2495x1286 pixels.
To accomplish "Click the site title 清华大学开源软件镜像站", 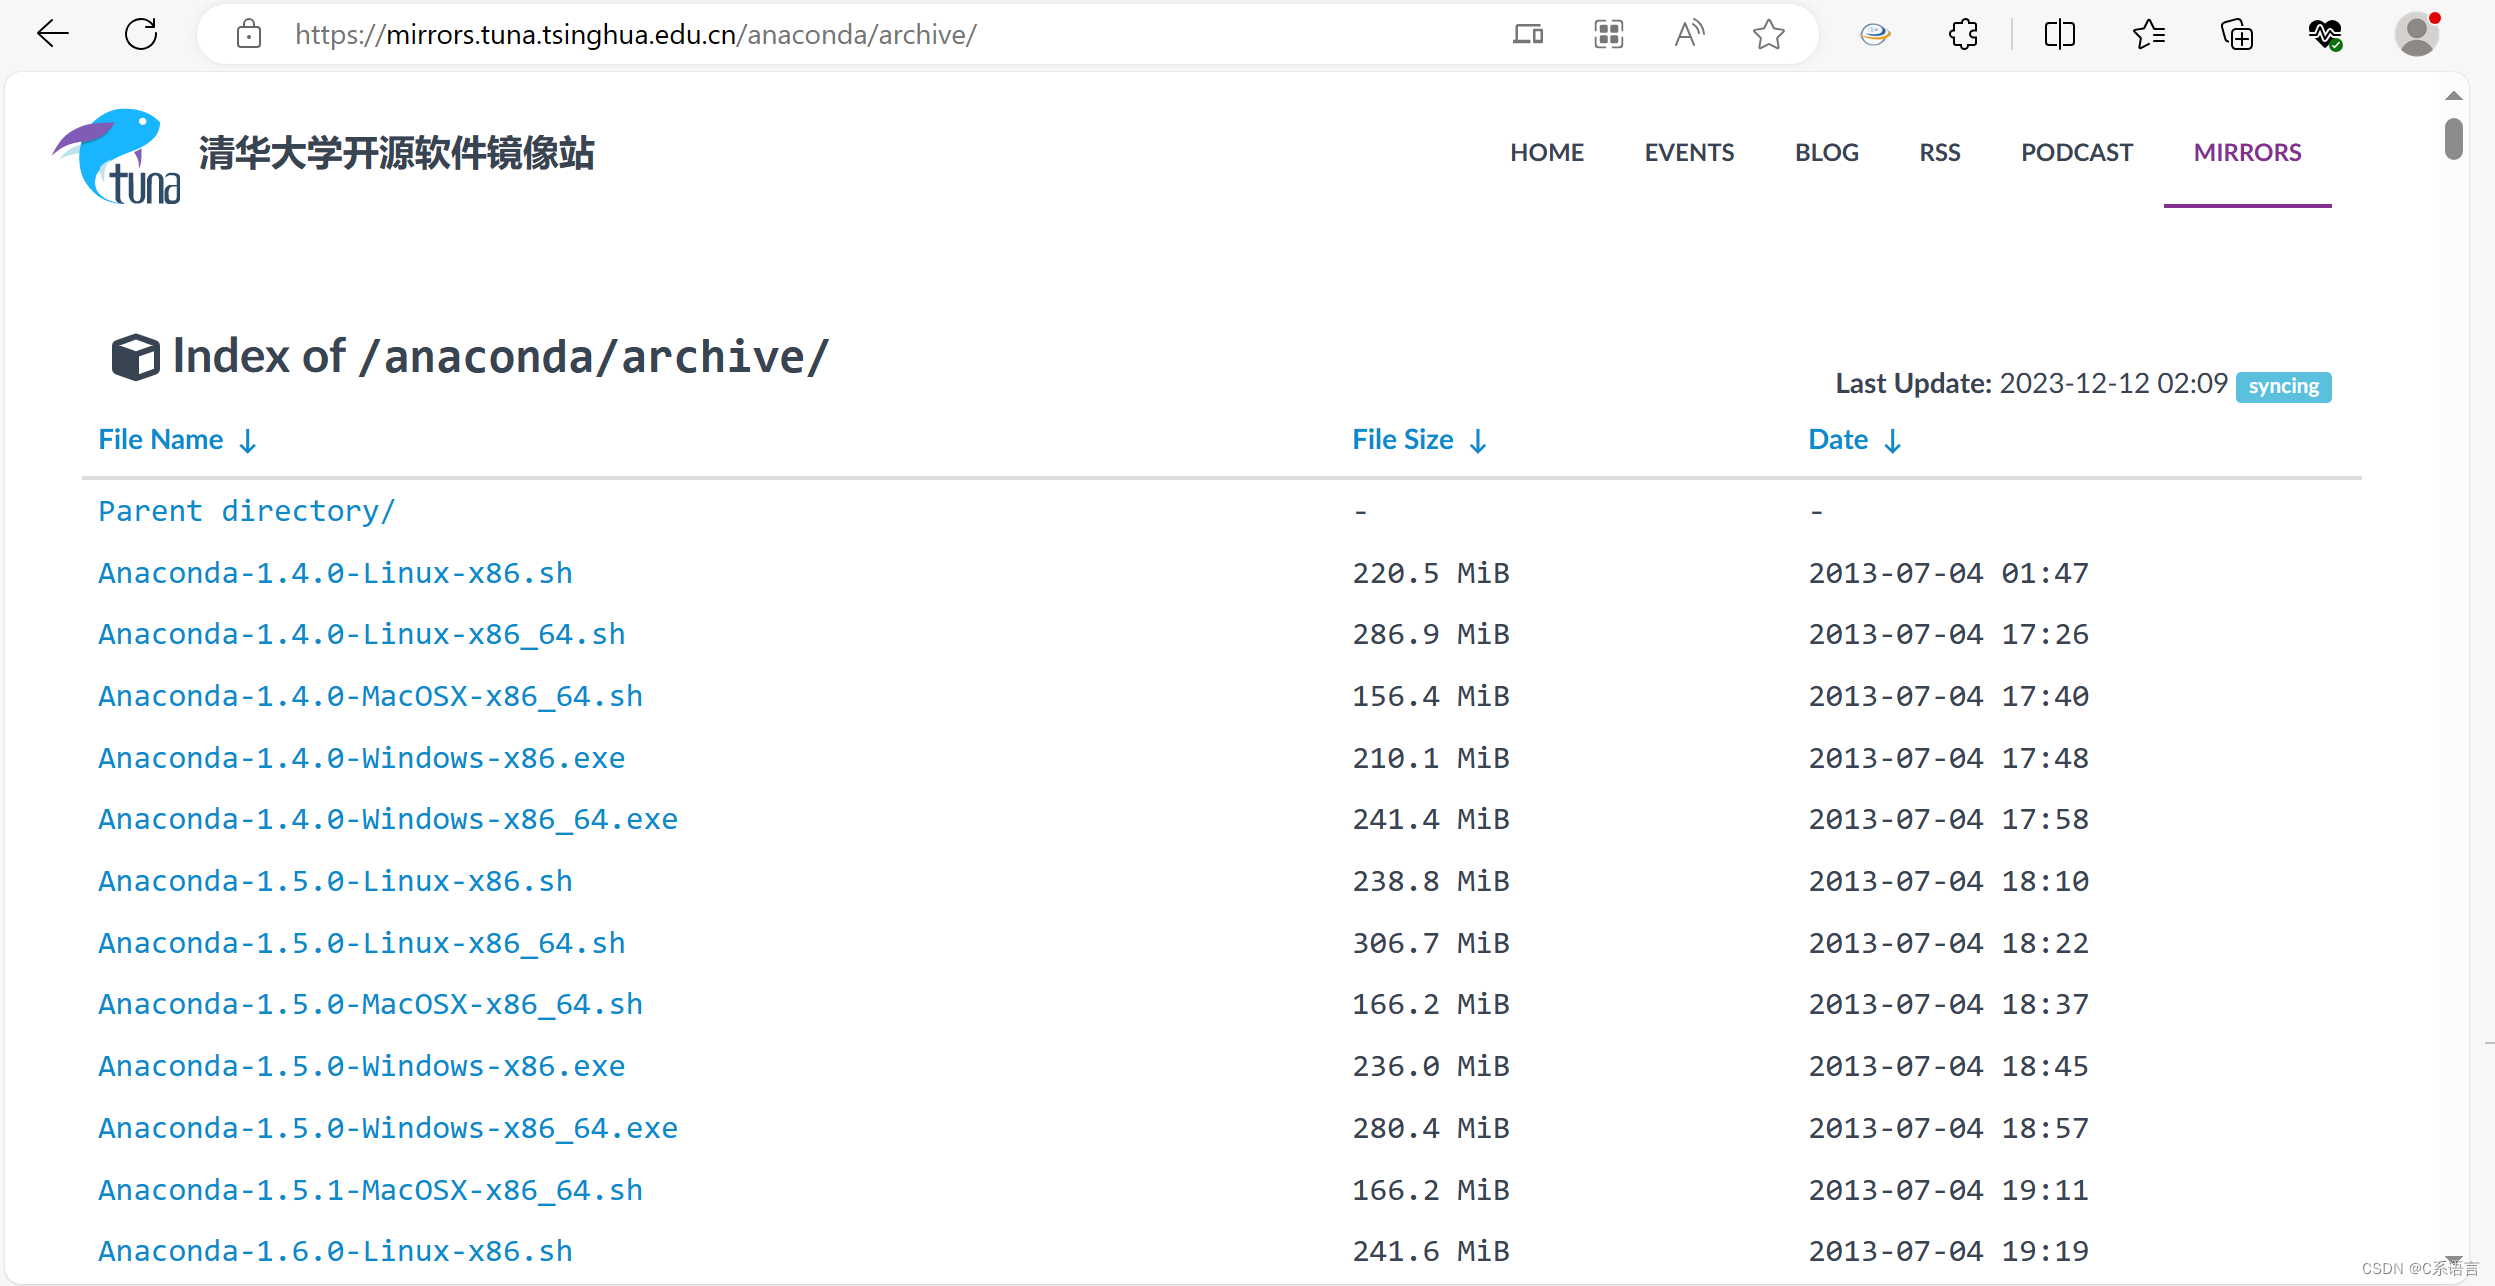I will 396,154.
